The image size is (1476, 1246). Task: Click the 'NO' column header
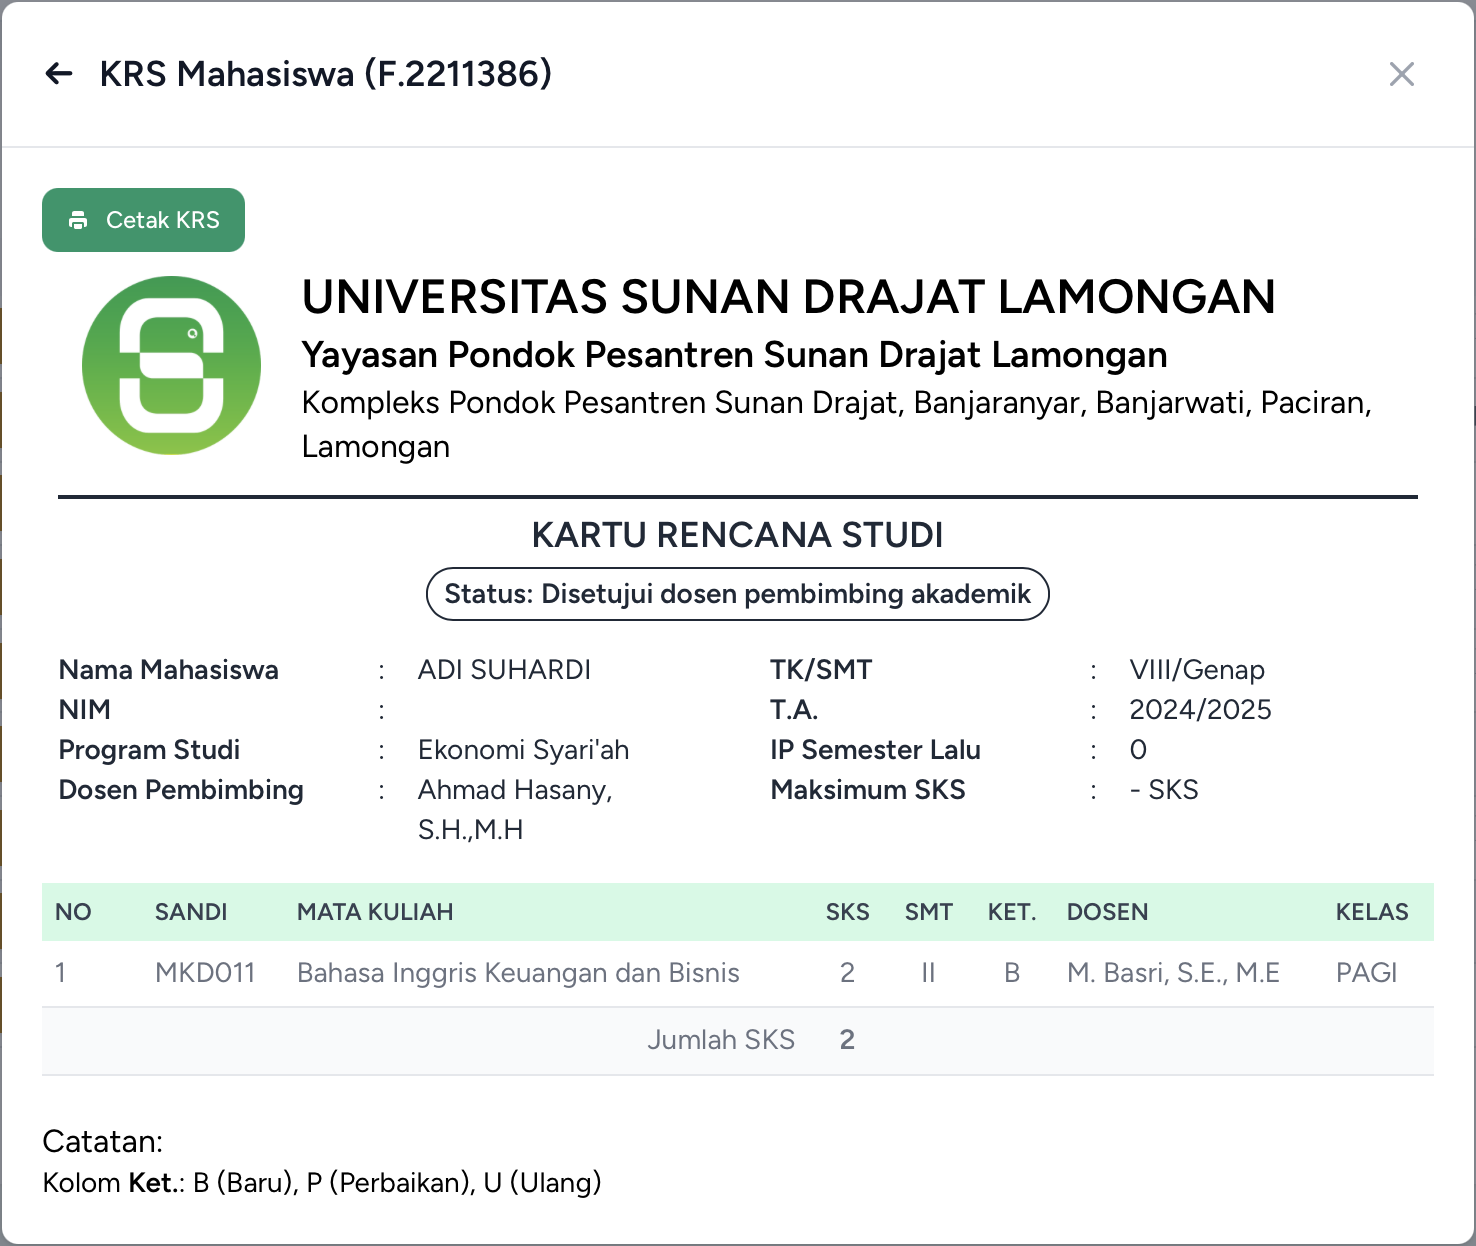tap(73, 912)
